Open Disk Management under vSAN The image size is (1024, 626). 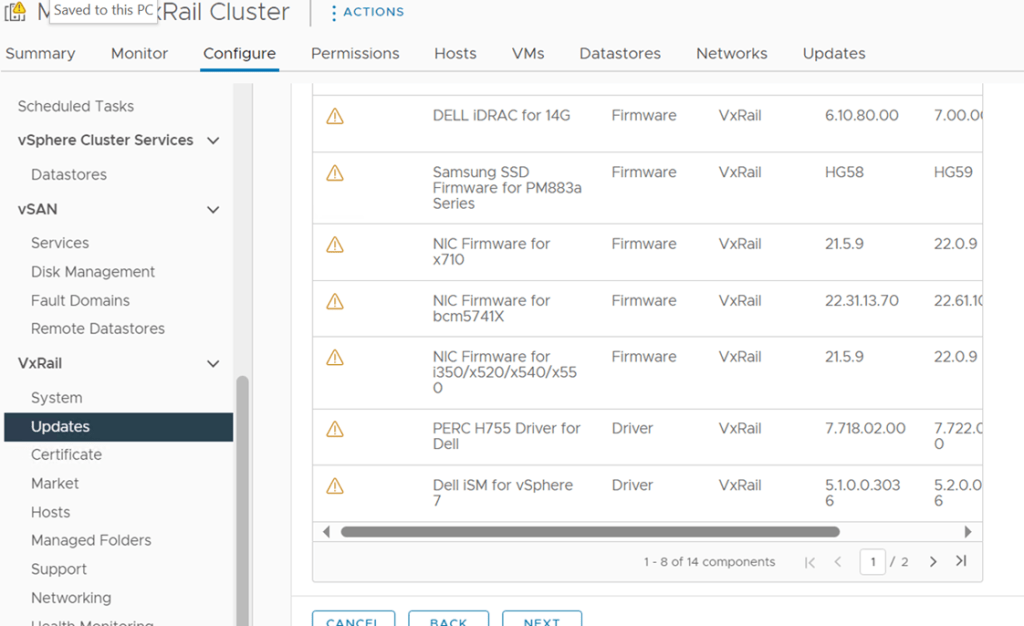(93, 272)
